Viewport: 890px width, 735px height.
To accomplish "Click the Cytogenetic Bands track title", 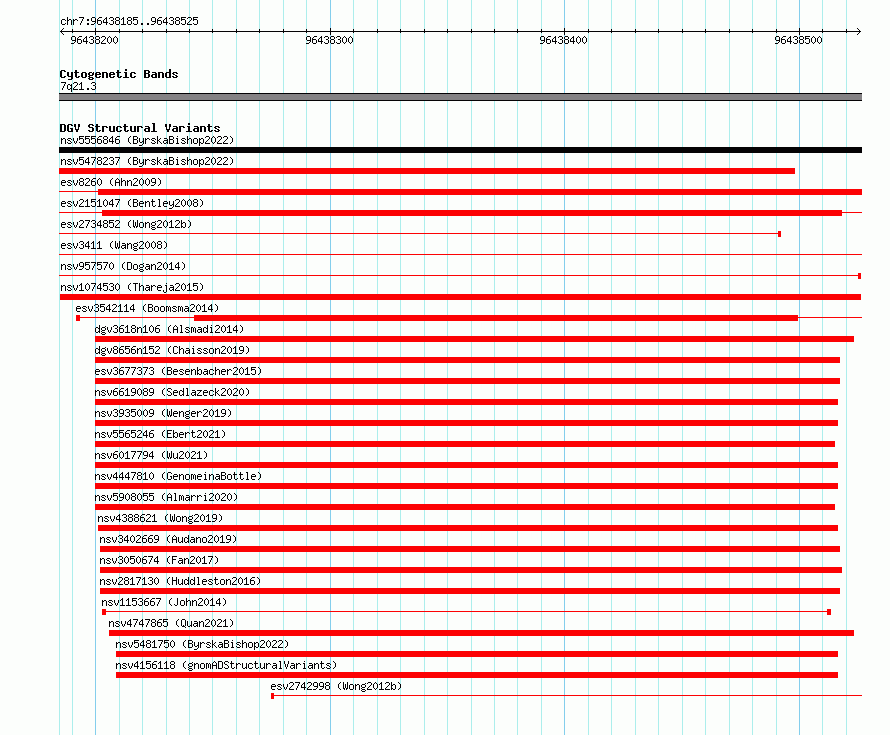I will pos(119,74).
